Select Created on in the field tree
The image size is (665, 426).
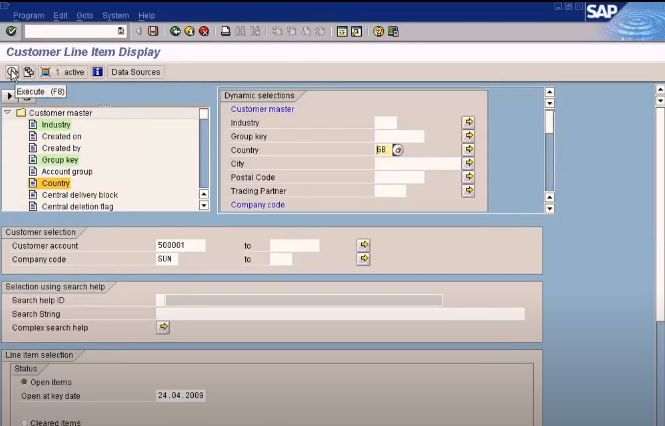point(61,136)
